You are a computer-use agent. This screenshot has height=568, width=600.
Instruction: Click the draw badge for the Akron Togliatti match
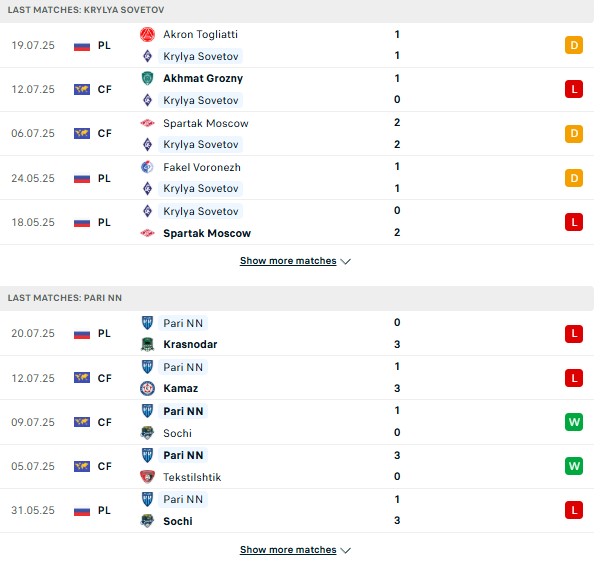574,45
